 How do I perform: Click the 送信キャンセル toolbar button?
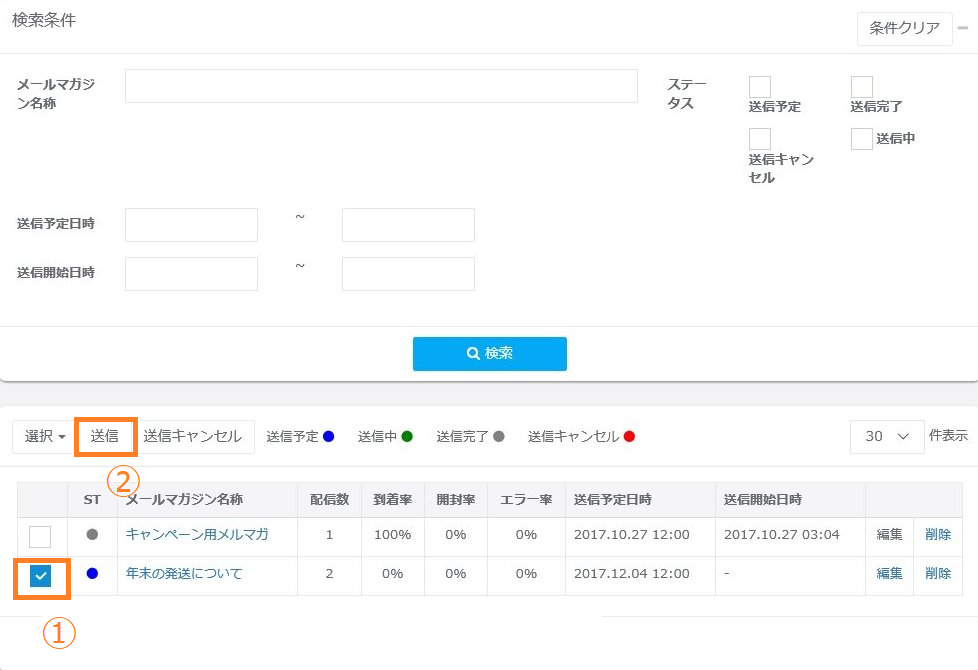tap(193, 437)
